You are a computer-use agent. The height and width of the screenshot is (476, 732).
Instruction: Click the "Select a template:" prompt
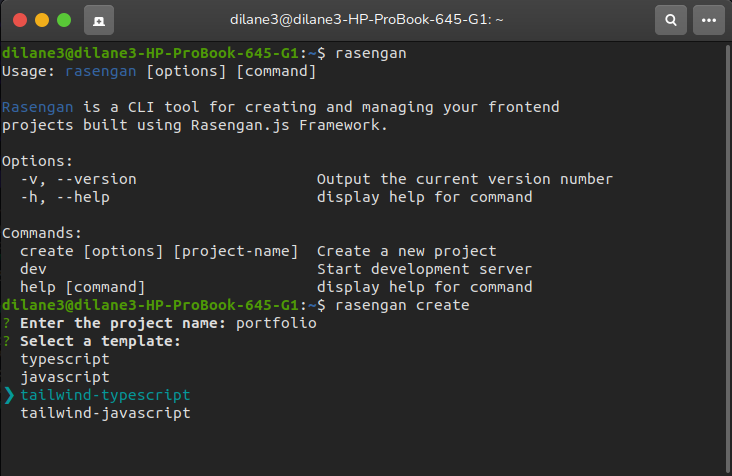(100, 342)
